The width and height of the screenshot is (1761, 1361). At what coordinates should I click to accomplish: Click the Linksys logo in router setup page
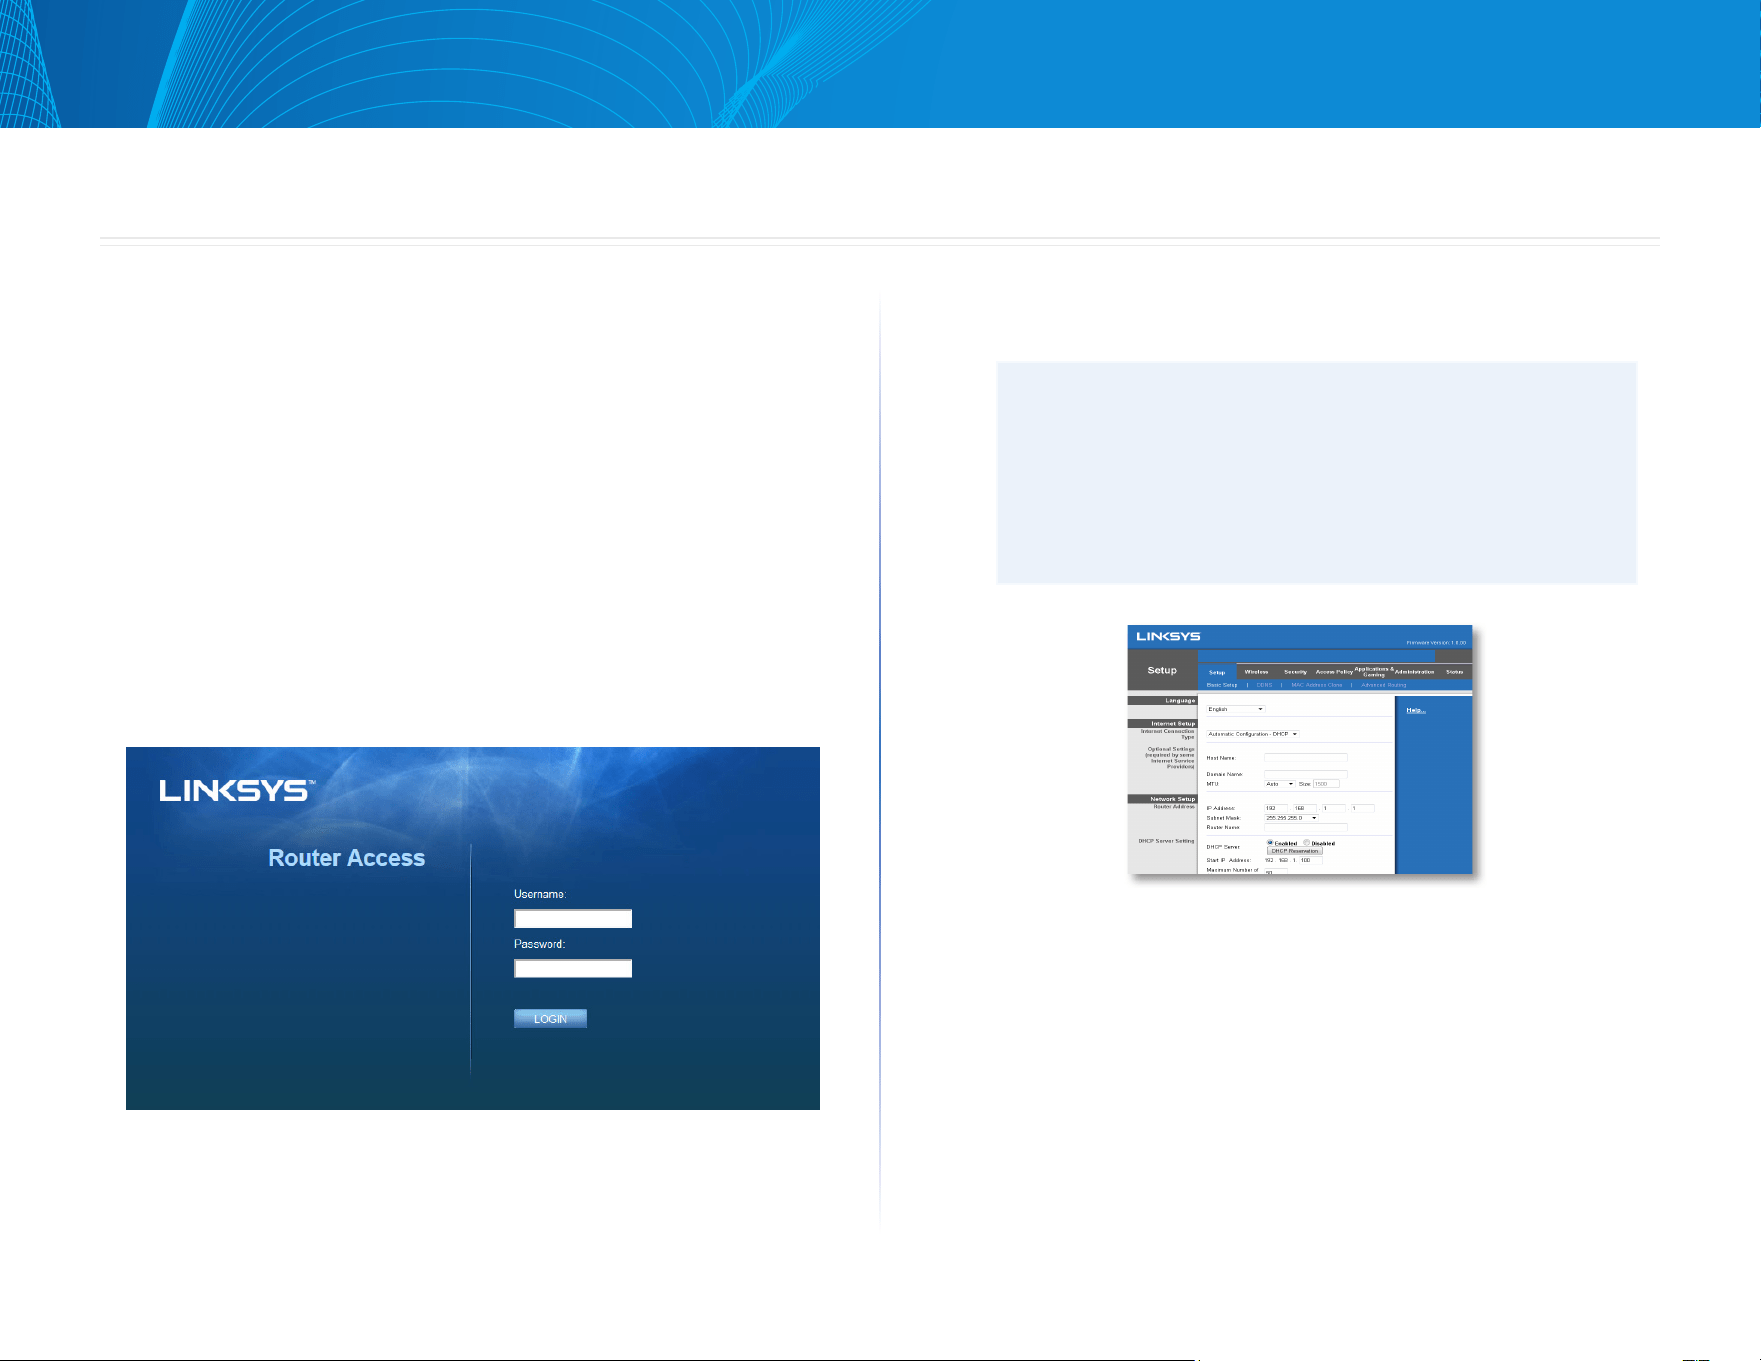point(1168,636)
